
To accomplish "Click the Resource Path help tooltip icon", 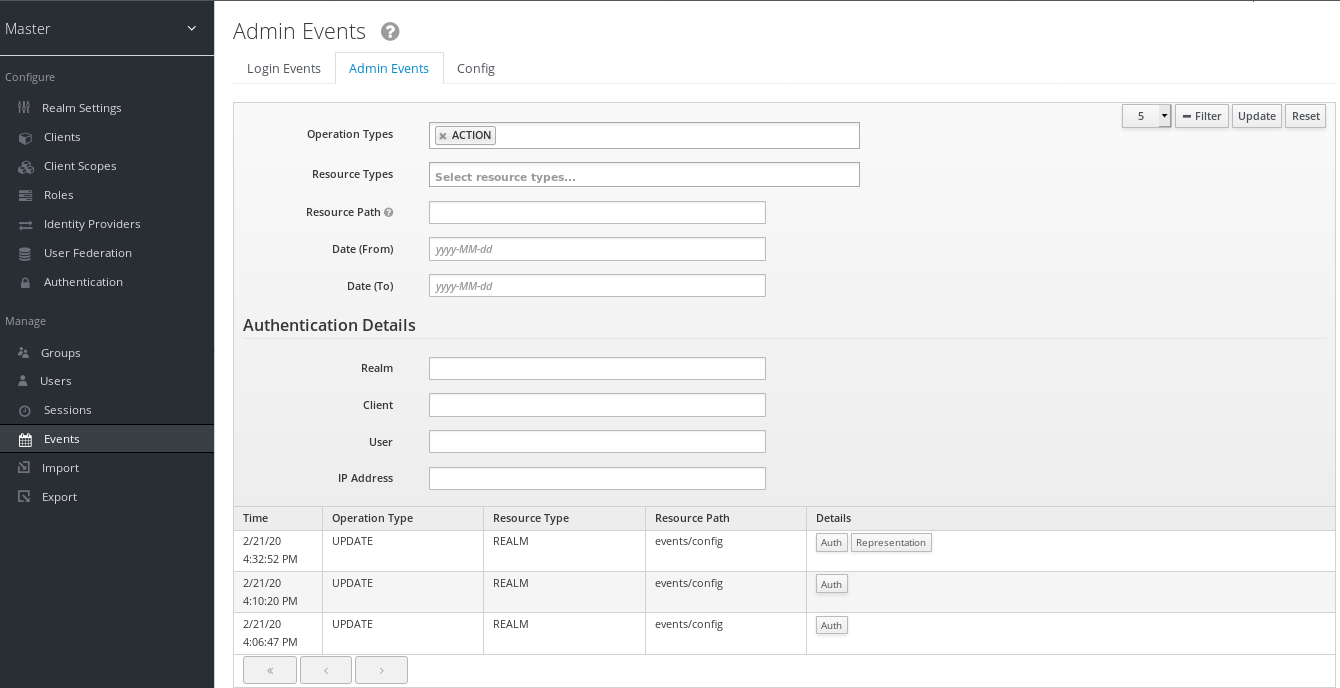I will click(389, 212).
